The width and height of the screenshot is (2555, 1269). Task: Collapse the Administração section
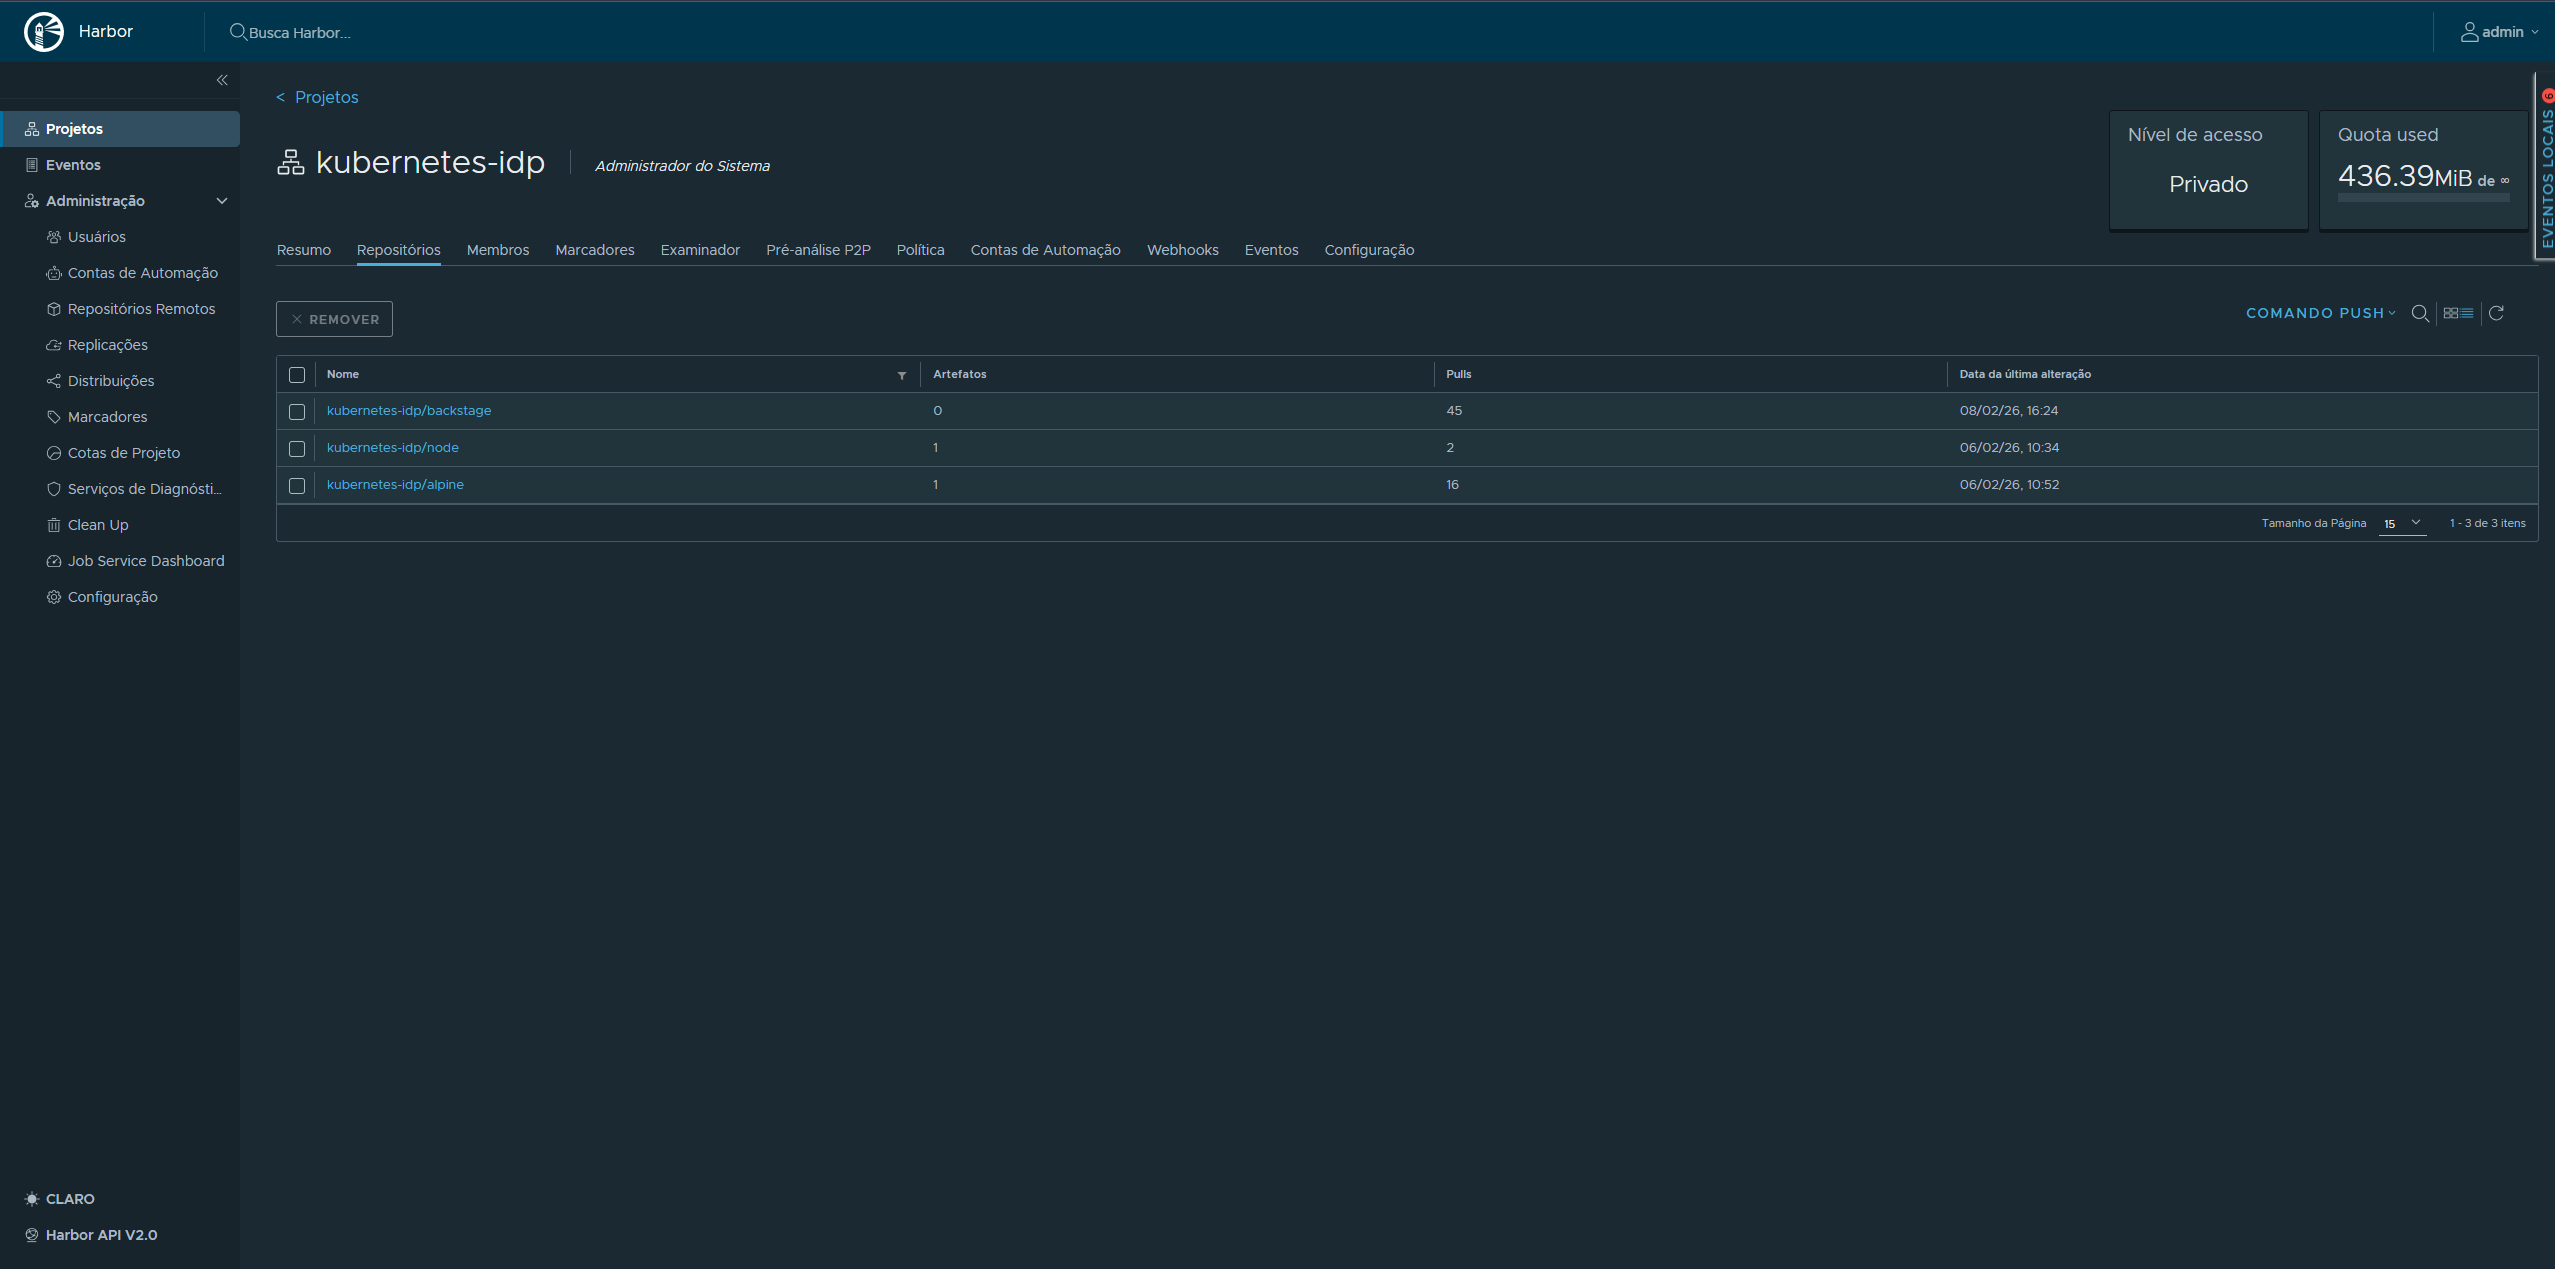click(x=221, y=200)
